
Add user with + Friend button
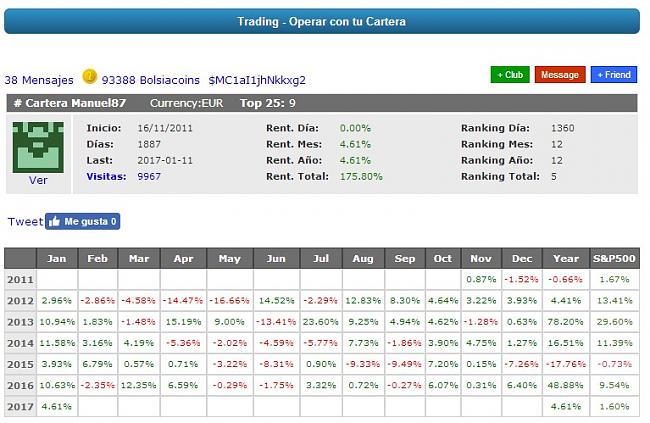[x=613, y=75]
